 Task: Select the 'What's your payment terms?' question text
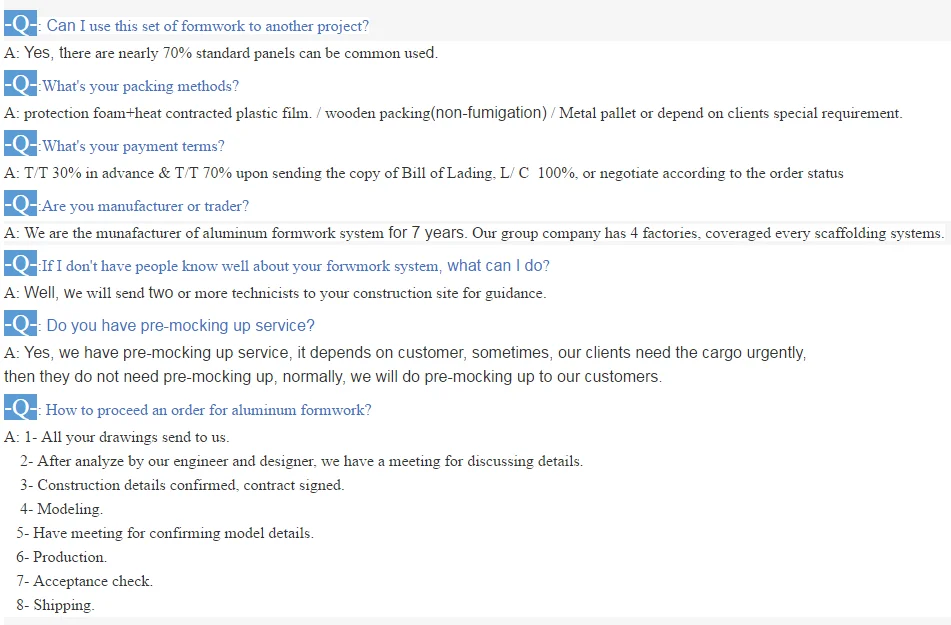click(x=133, y=146)
